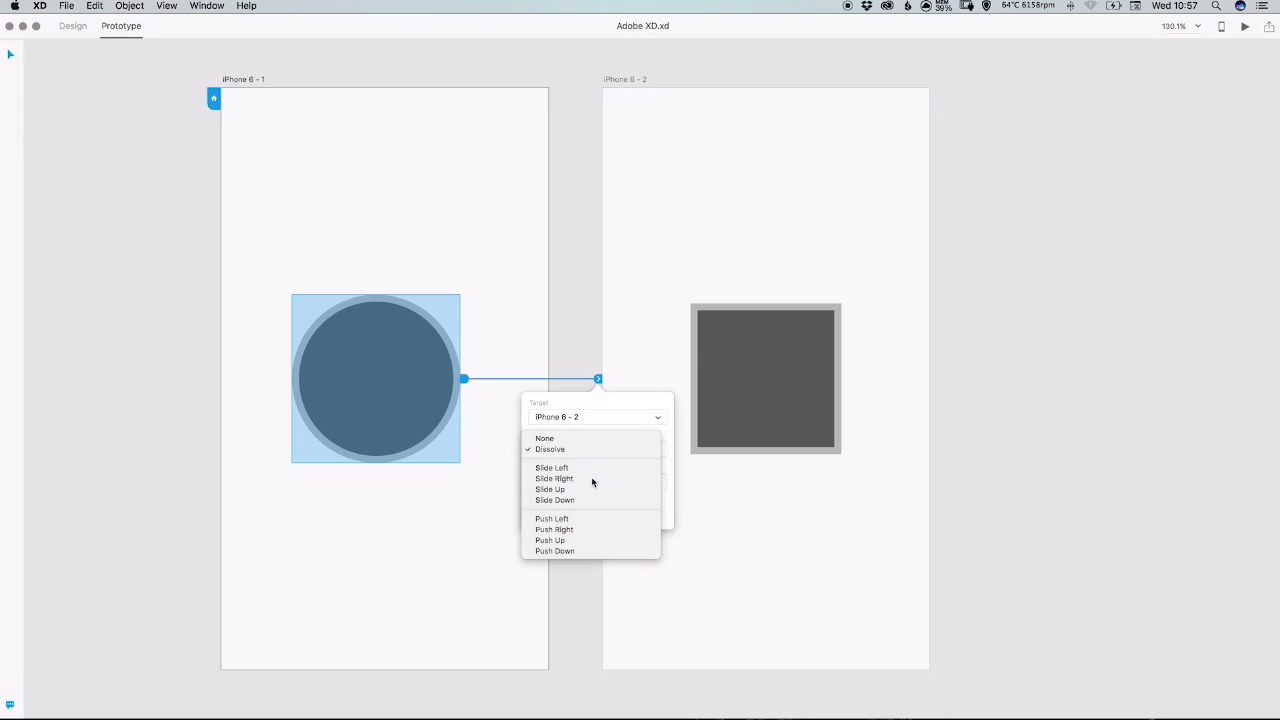This screenshot has width=1280, height=720.
Task: Choose Push Left transition
Action: coord(591,519)
